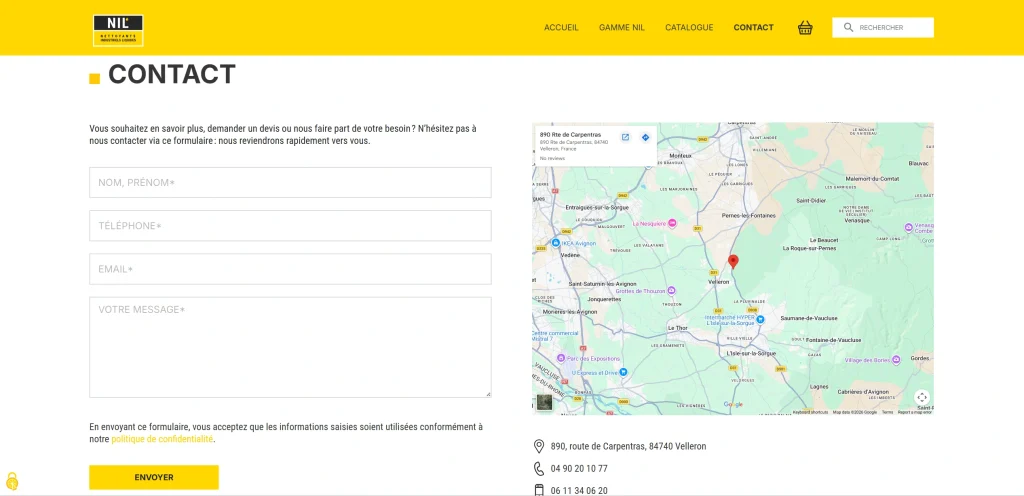Image resolution: width=1024 pixels, height=496 pixels.
Task: Switch to satellite layer thumbnail
Action: [x=544, y=402]
